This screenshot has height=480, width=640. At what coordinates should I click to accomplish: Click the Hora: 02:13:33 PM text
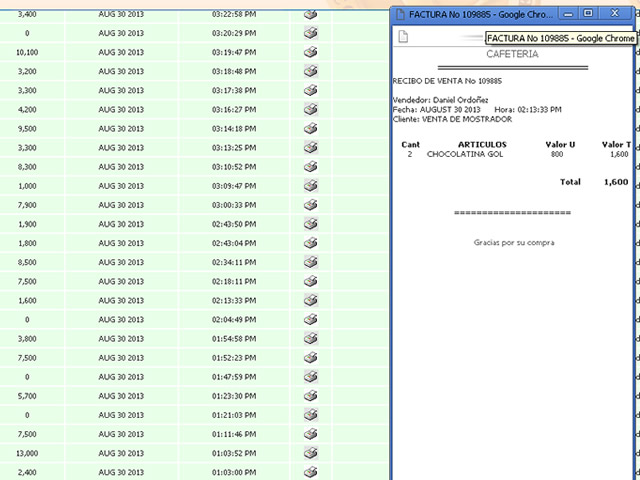point(528,109)
